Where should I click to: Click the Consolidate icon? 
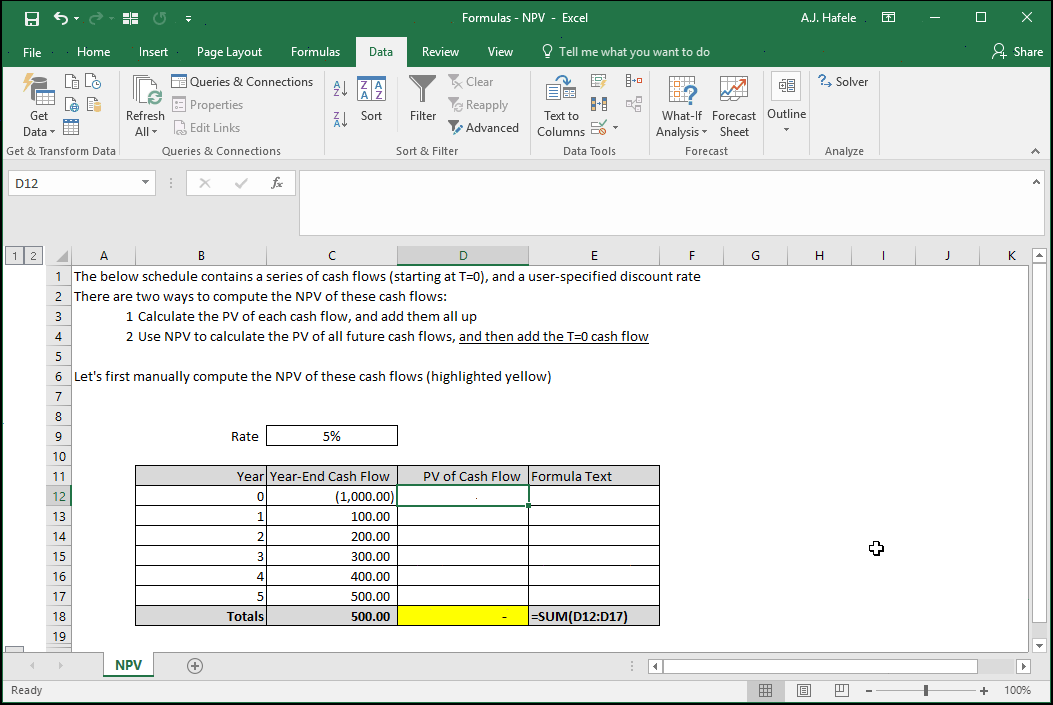coord(633,82)
